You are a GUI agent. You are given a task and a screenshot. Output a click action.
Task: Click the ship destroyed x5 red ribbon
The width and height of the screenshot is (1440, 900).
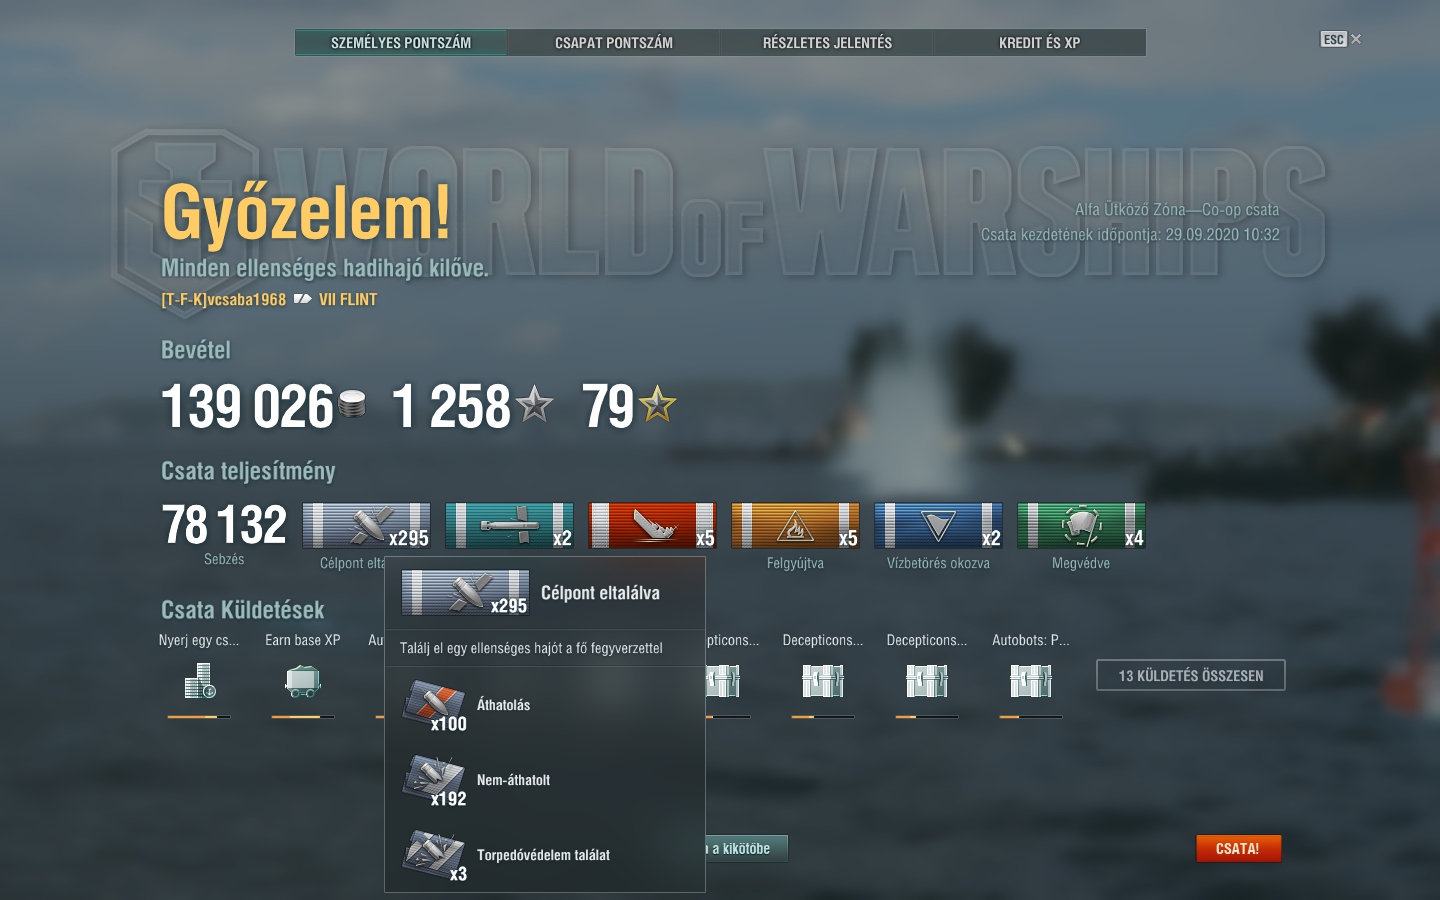point(653,526)
